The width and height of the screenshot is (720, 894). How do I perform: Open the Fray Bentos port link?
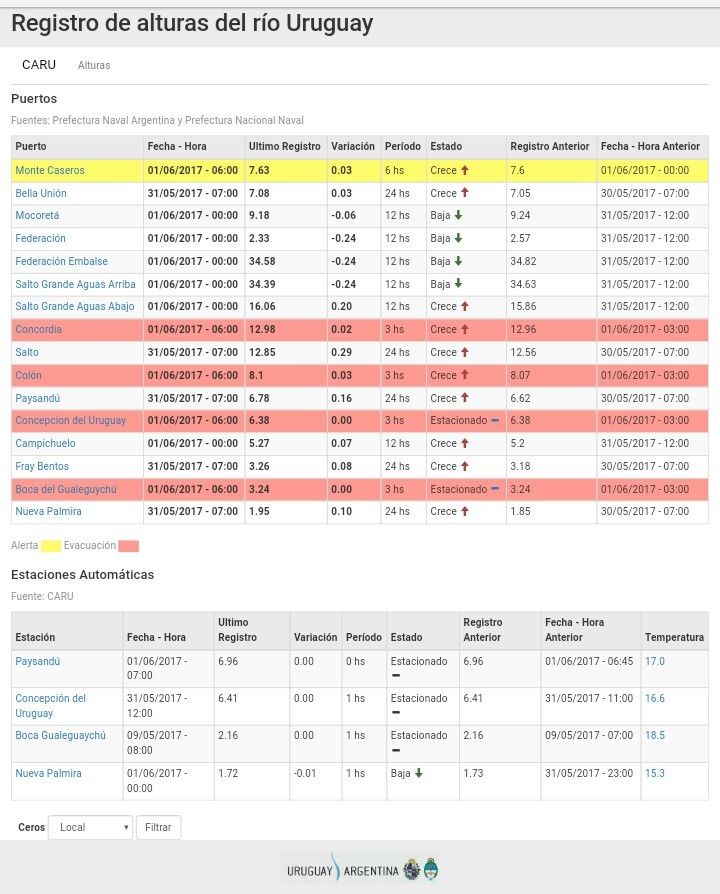(43, 467)
